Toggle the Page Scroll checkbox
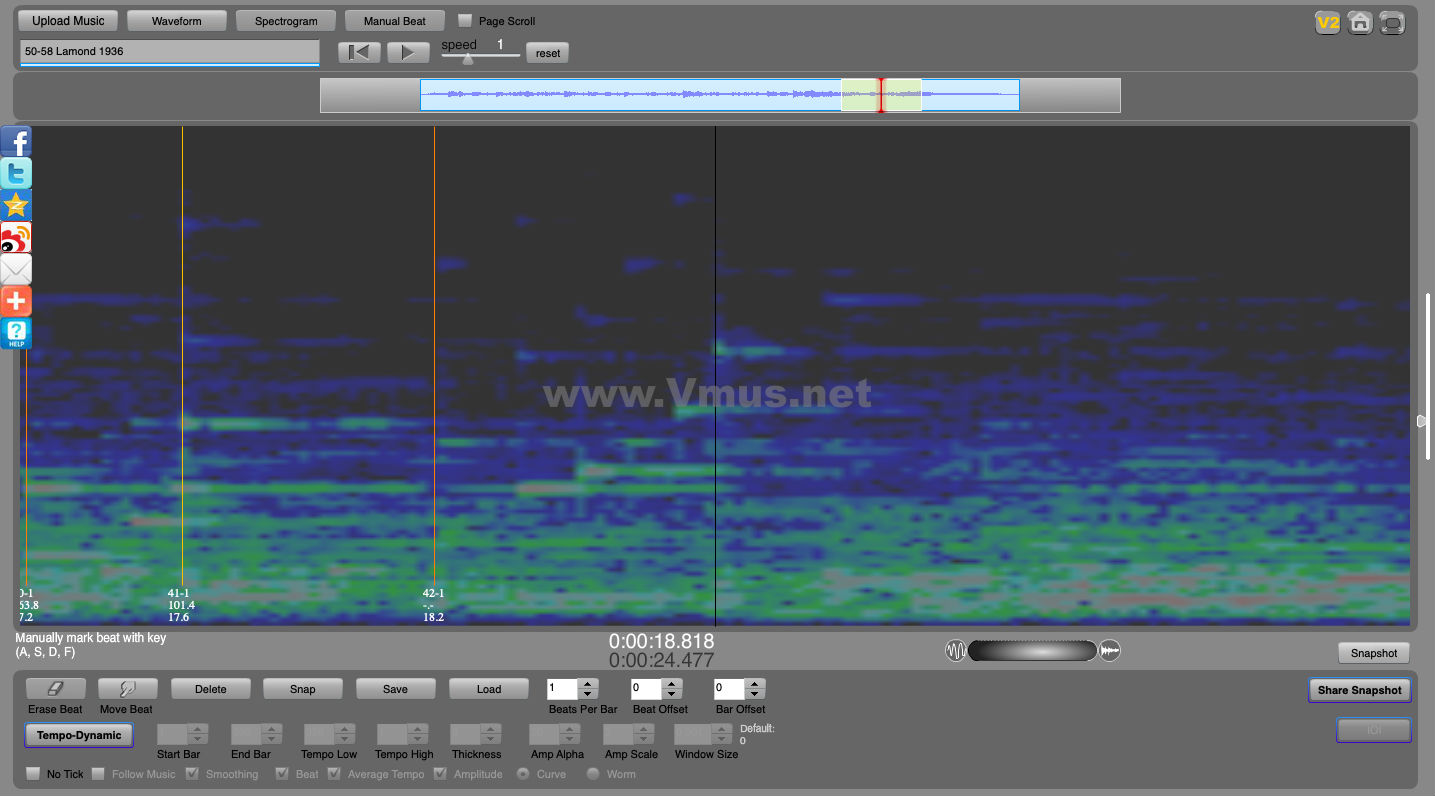 (x=465, y=20)
